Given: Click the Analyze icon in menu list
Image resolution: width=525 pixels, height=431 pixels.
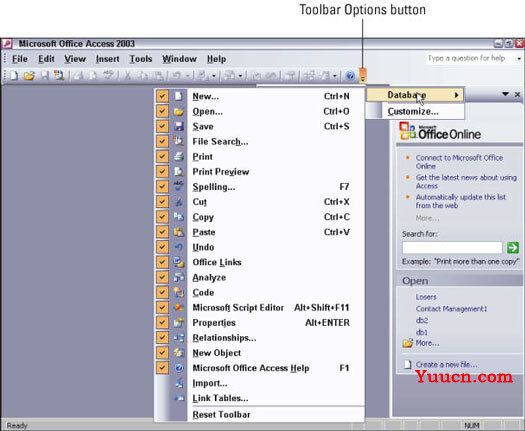Looking at the screenshot, I should pyautogui.click(x=179, y=277).
